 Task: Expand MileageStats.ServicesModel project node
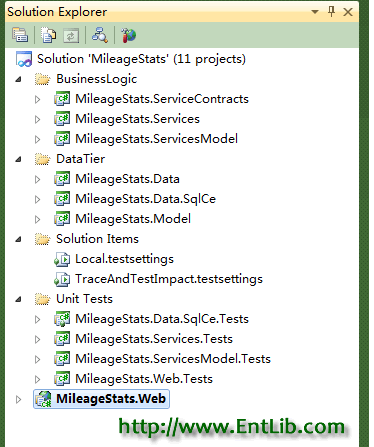click(37, 139)
